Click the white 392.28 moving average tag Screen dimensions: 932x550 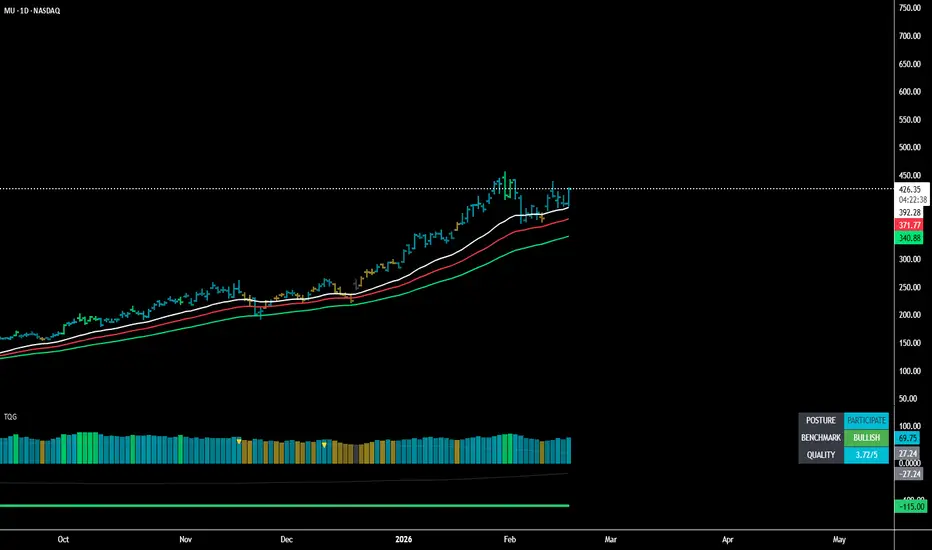[x=909, y=213]
